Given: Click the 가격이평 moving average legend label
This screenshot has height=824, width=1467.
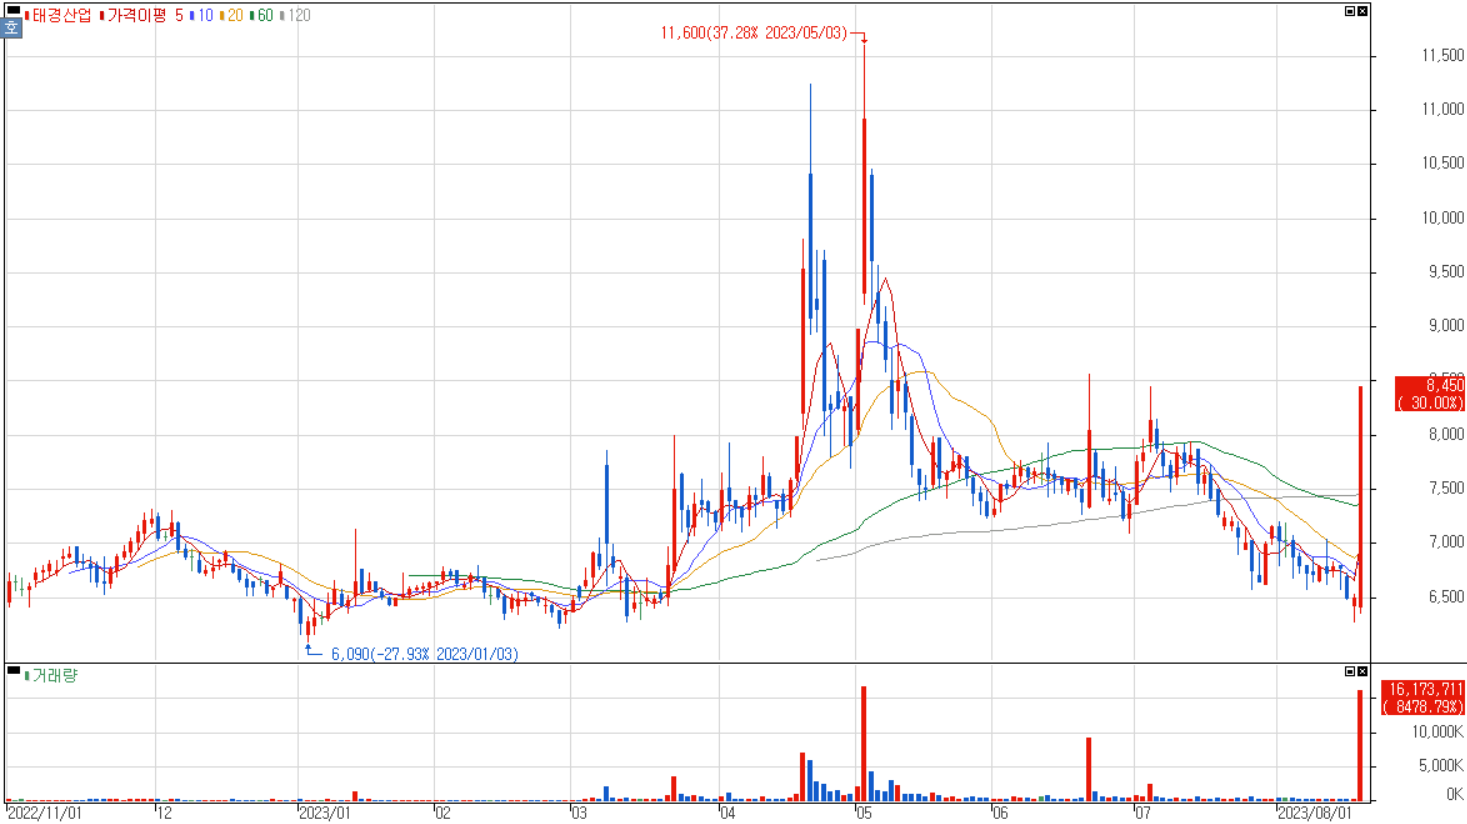Looking at the screenshot, I should tap(136, 16).
